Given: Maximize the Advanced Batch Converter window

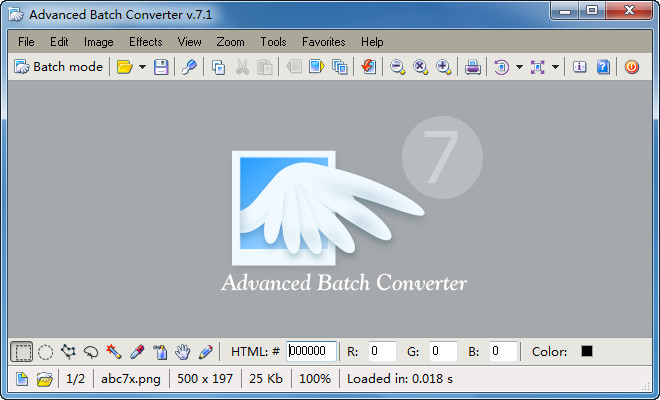Looking at the screenshot, I should point(592,11).
